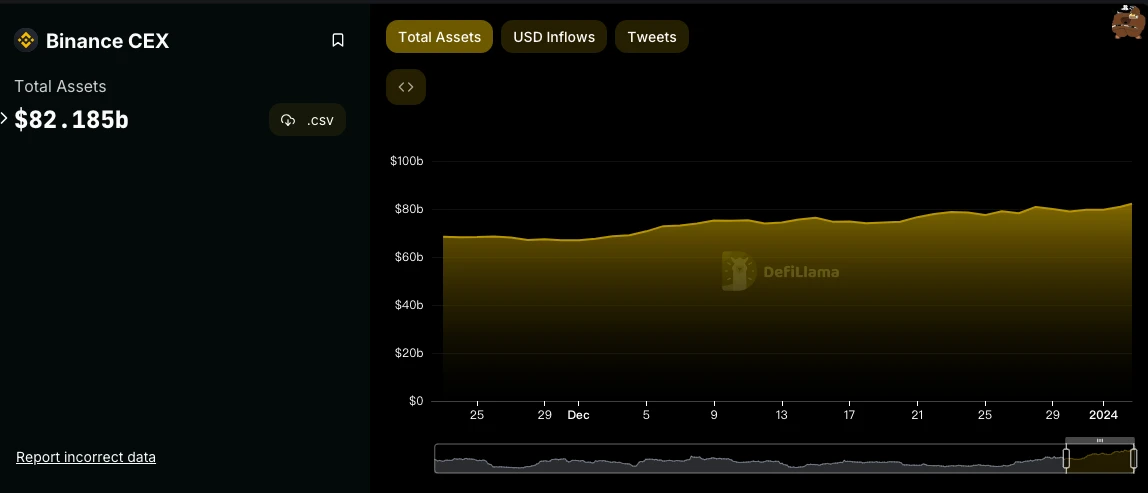The width and height of the screenshot is (1148, 493).
Task: Click the Dec label on the date axis
Action: coord(578,415)
